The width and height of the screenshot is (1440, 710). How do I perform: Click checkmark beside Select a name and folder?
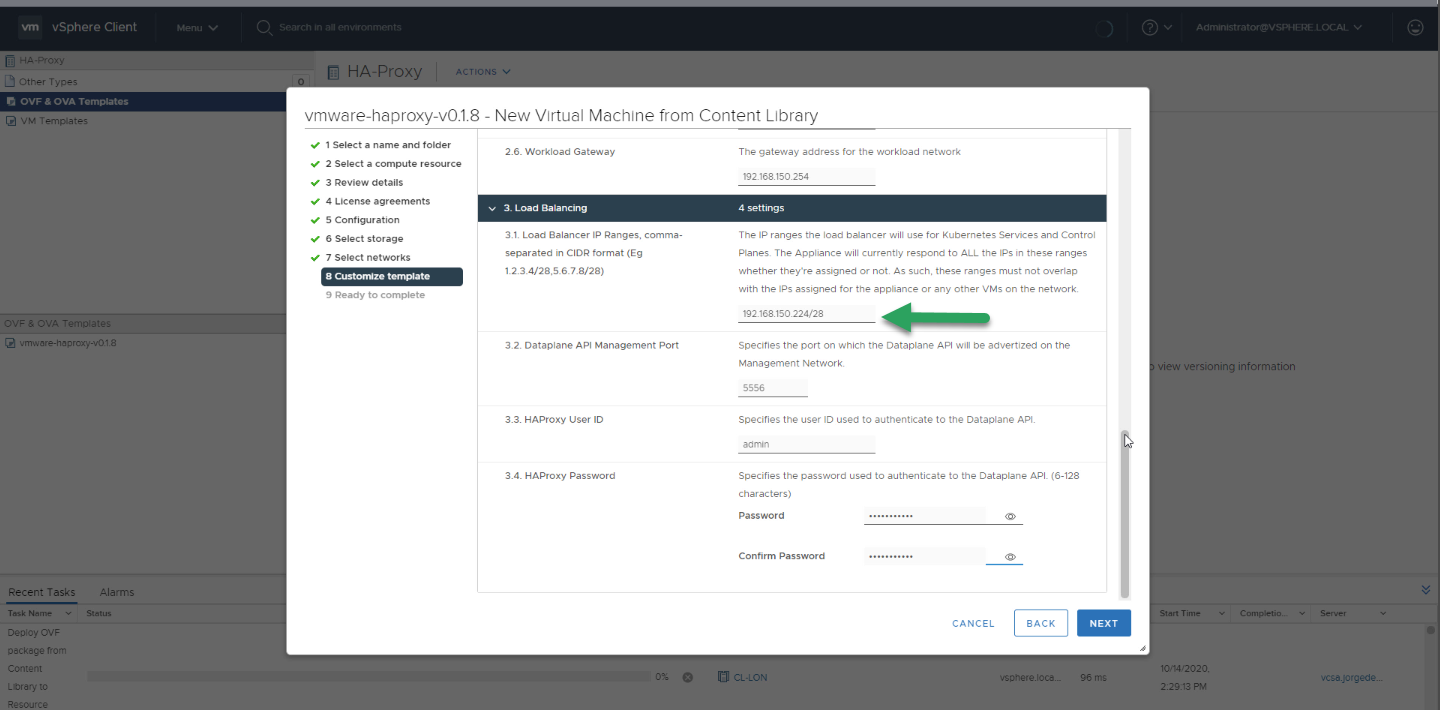point(315,145)
